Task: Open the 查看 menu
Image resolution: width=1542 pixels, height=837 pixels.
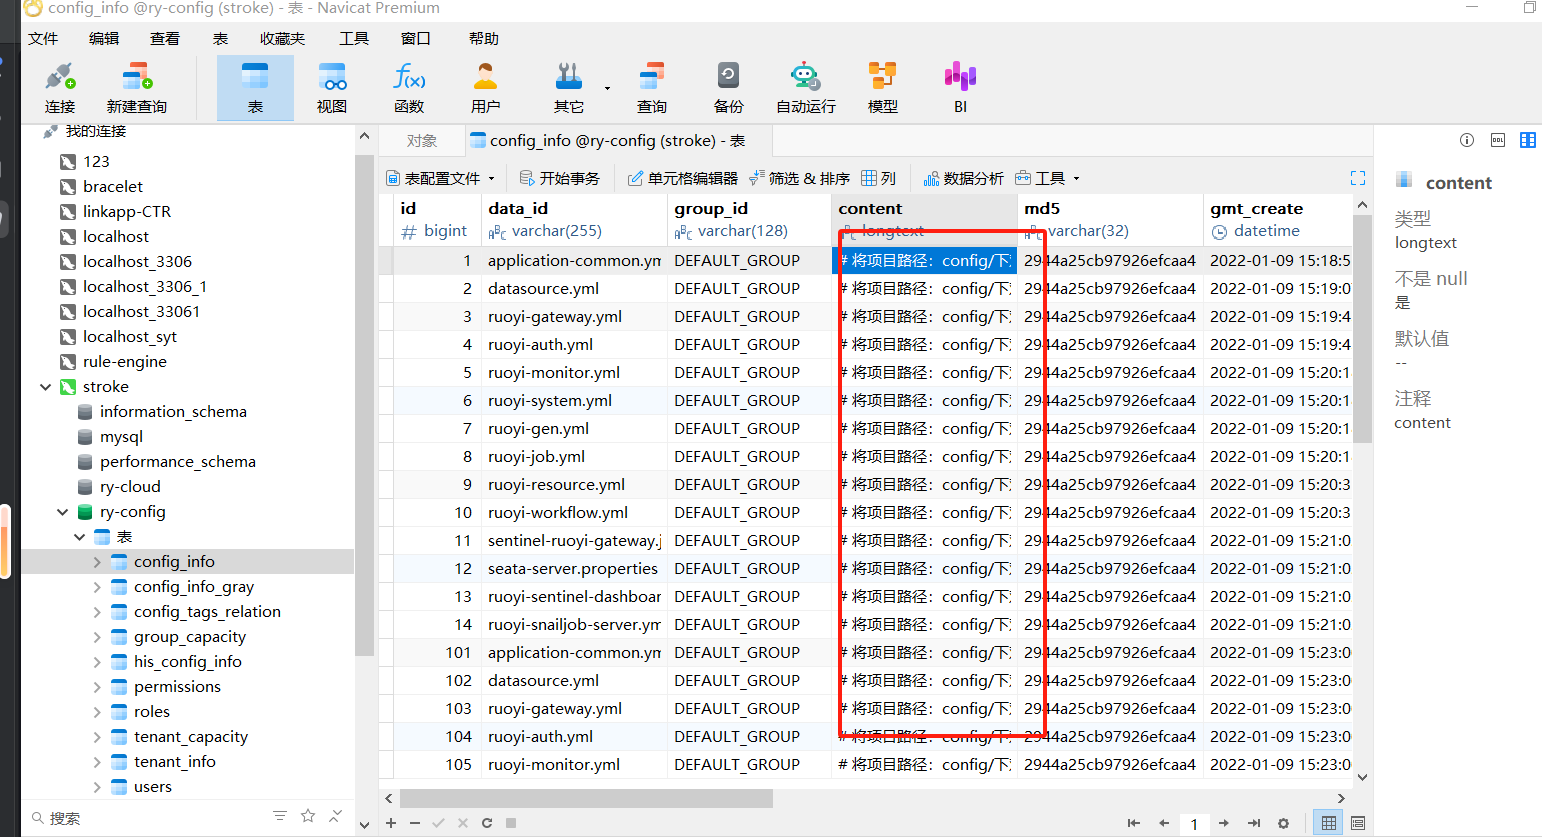Action: coord(165,38)
